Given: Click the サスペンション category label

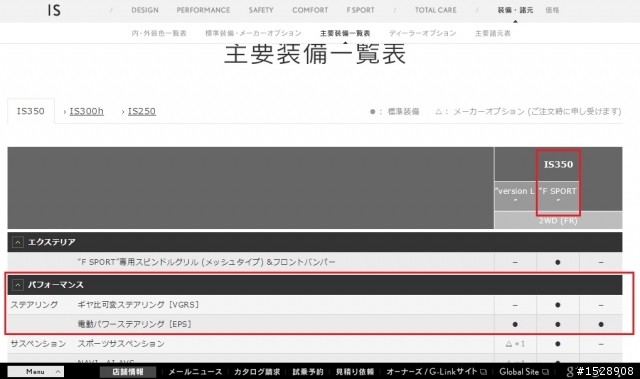Looking at the screenshot, I should pos(38,344).
